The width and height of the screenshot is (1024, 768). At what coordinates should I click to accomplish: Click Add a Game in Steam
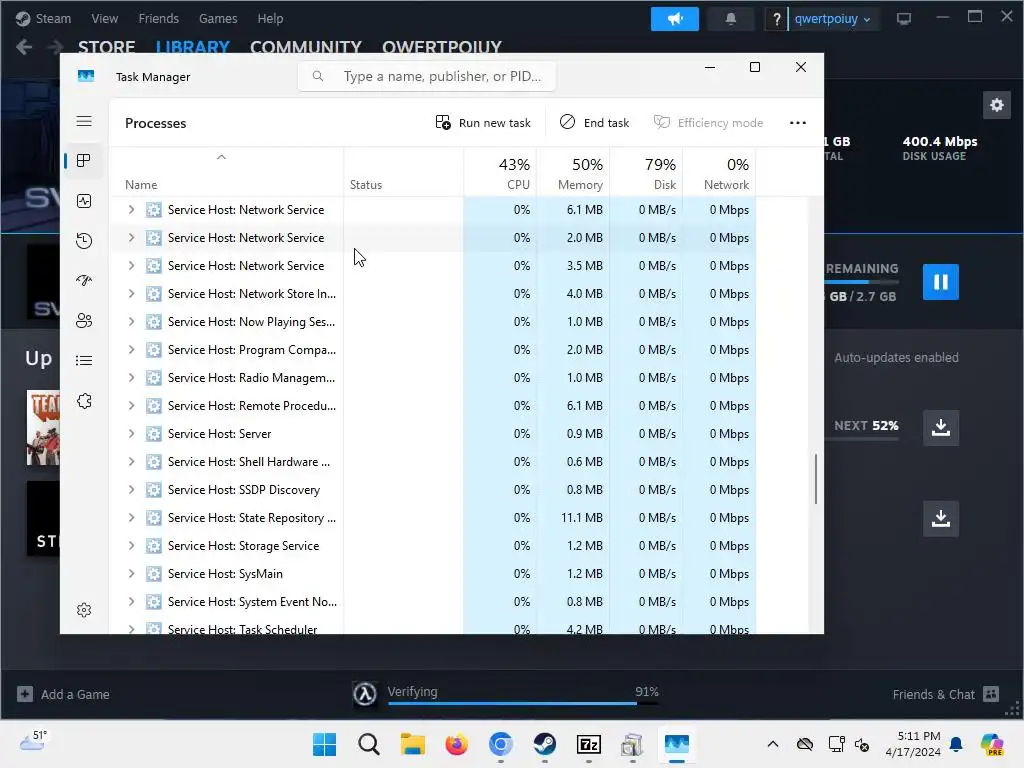63,694
